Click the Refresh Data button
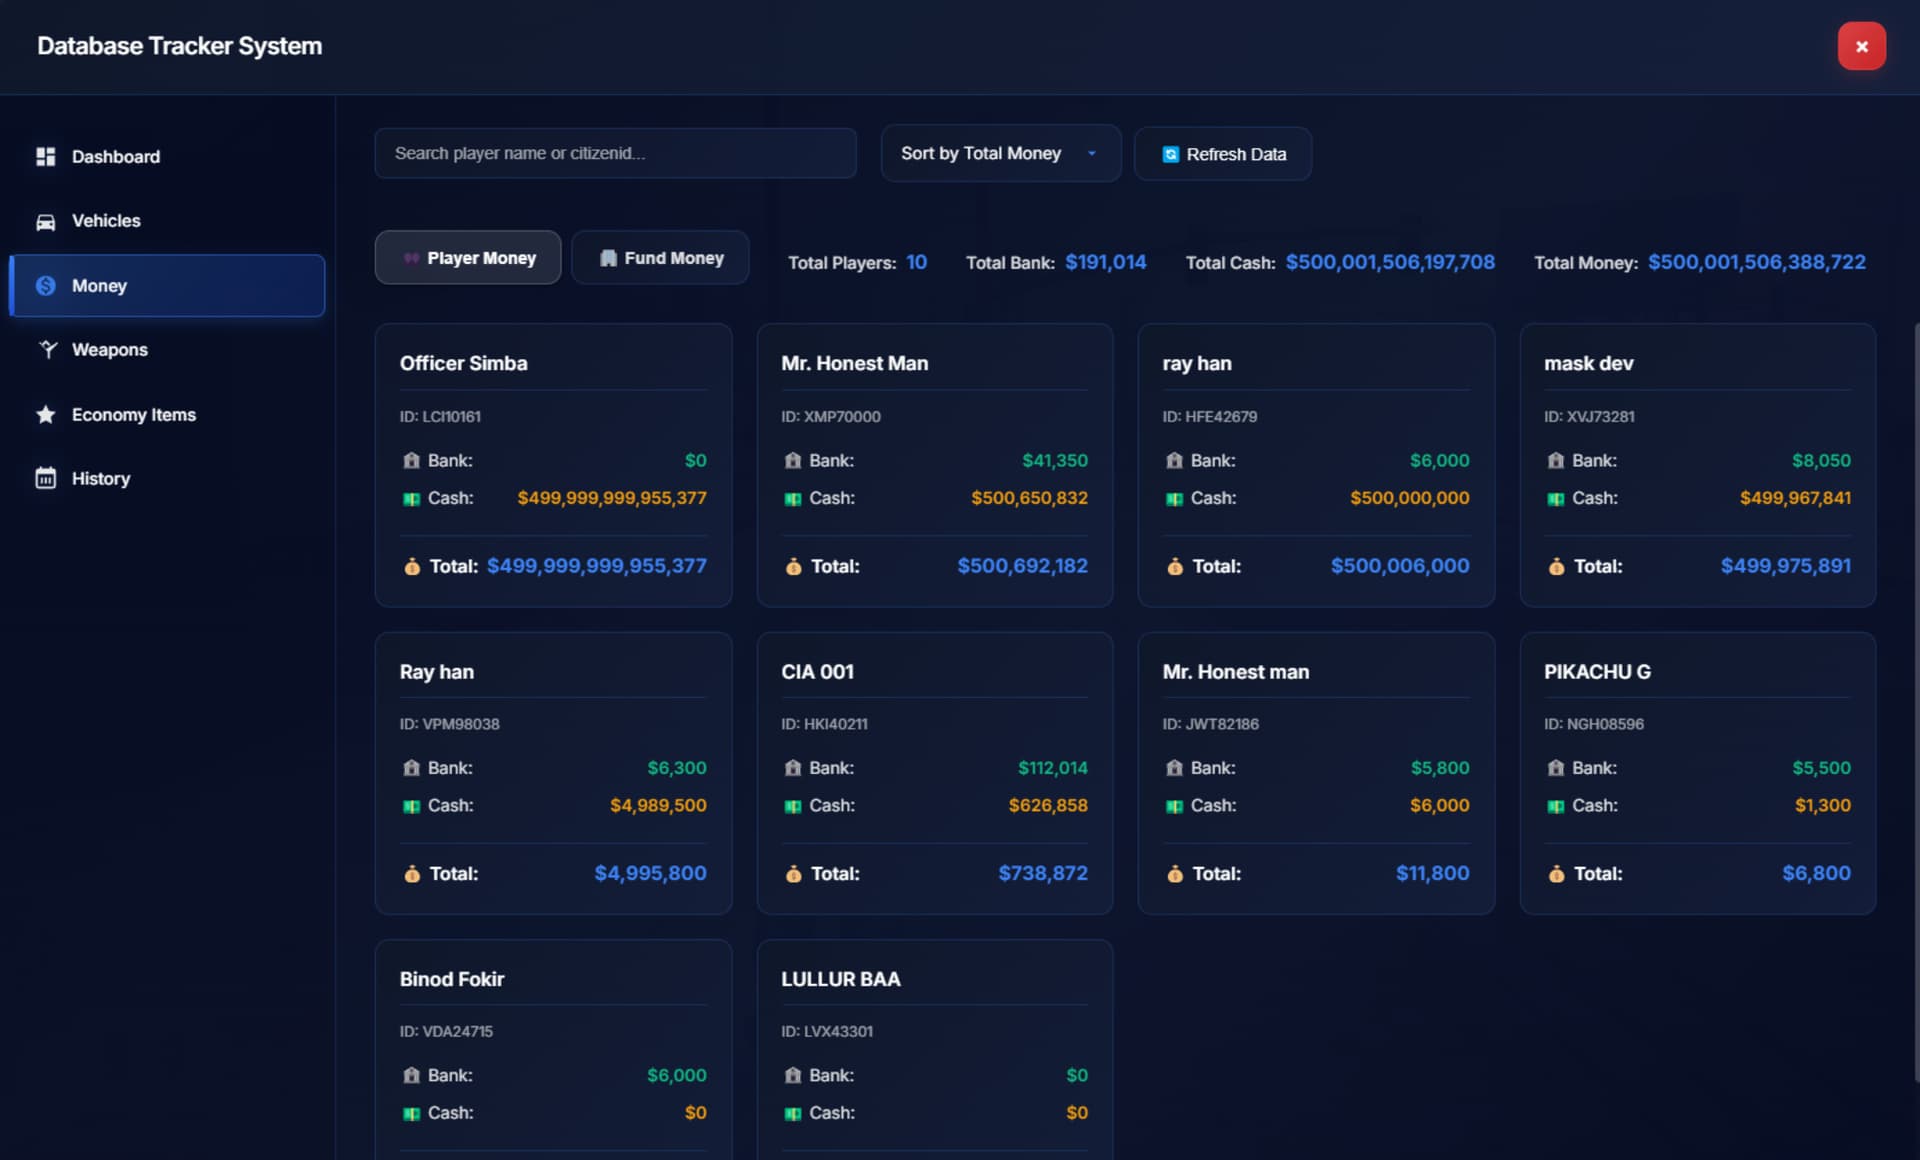This screenshot has width=1920, height=1160. point(1222,153)
